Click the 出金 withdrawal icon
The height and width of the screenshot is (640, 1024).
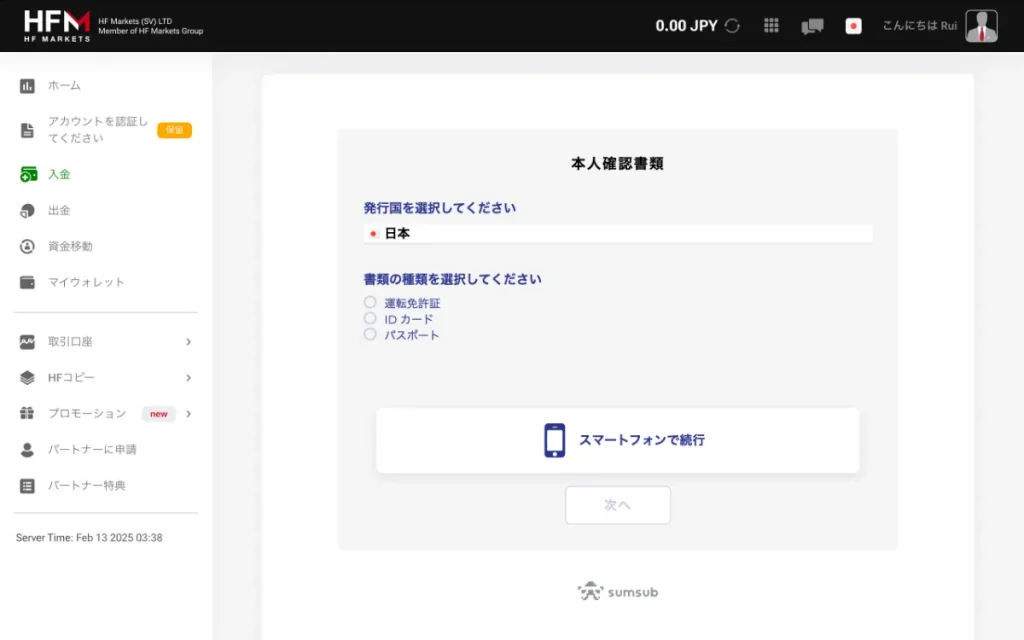point(27,210)
